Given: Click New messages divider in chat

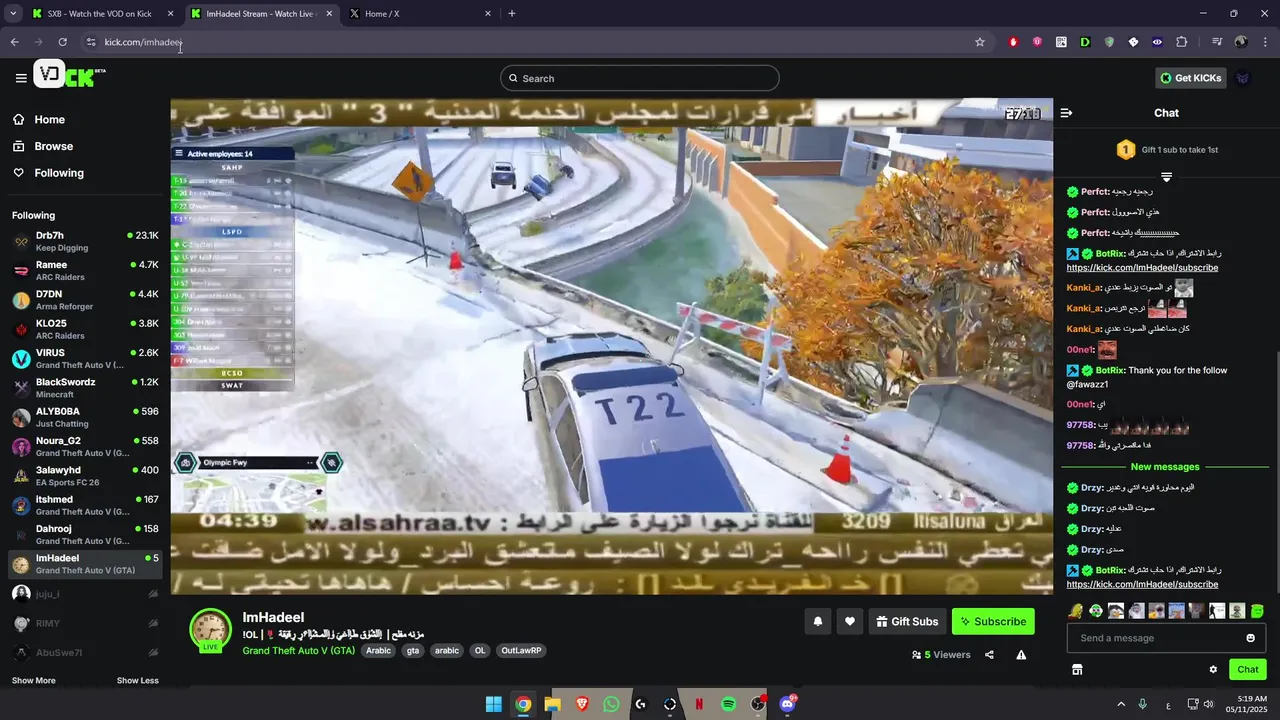Looking at the screenshot, I should pyautogui.click(x=1165, y=467).
